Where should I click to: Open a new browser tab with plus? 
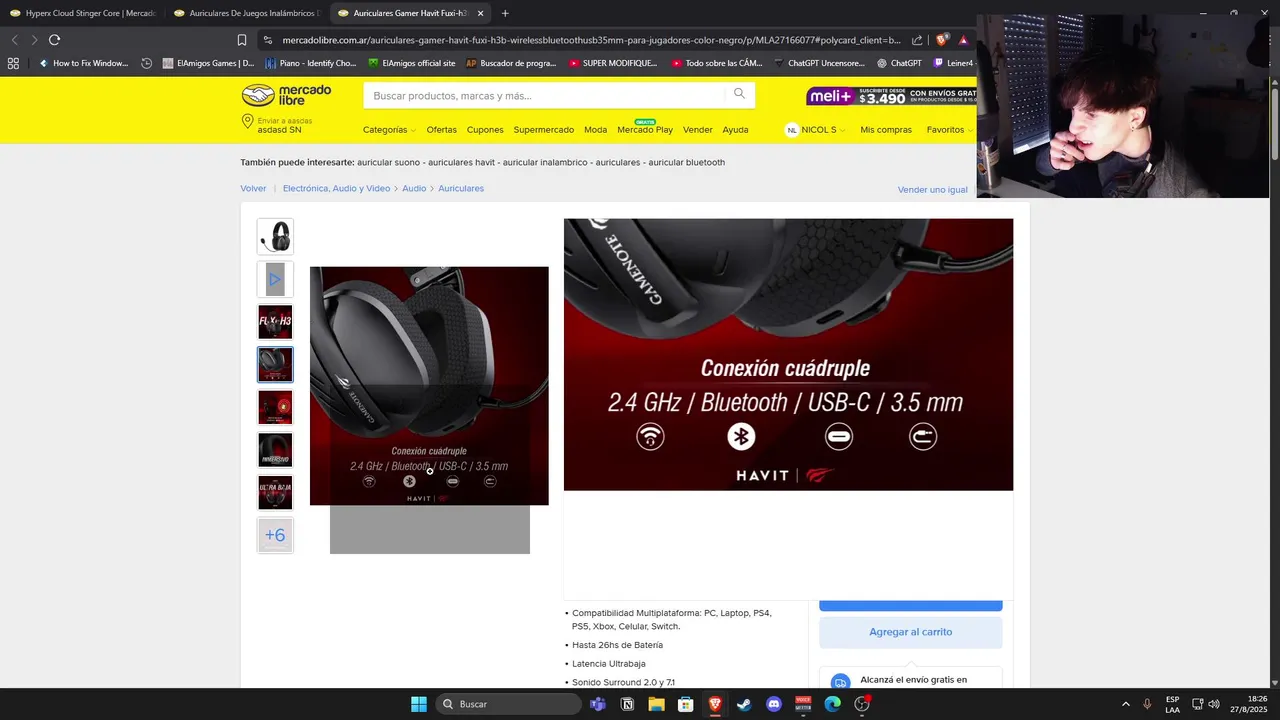[x=505, y=13]
